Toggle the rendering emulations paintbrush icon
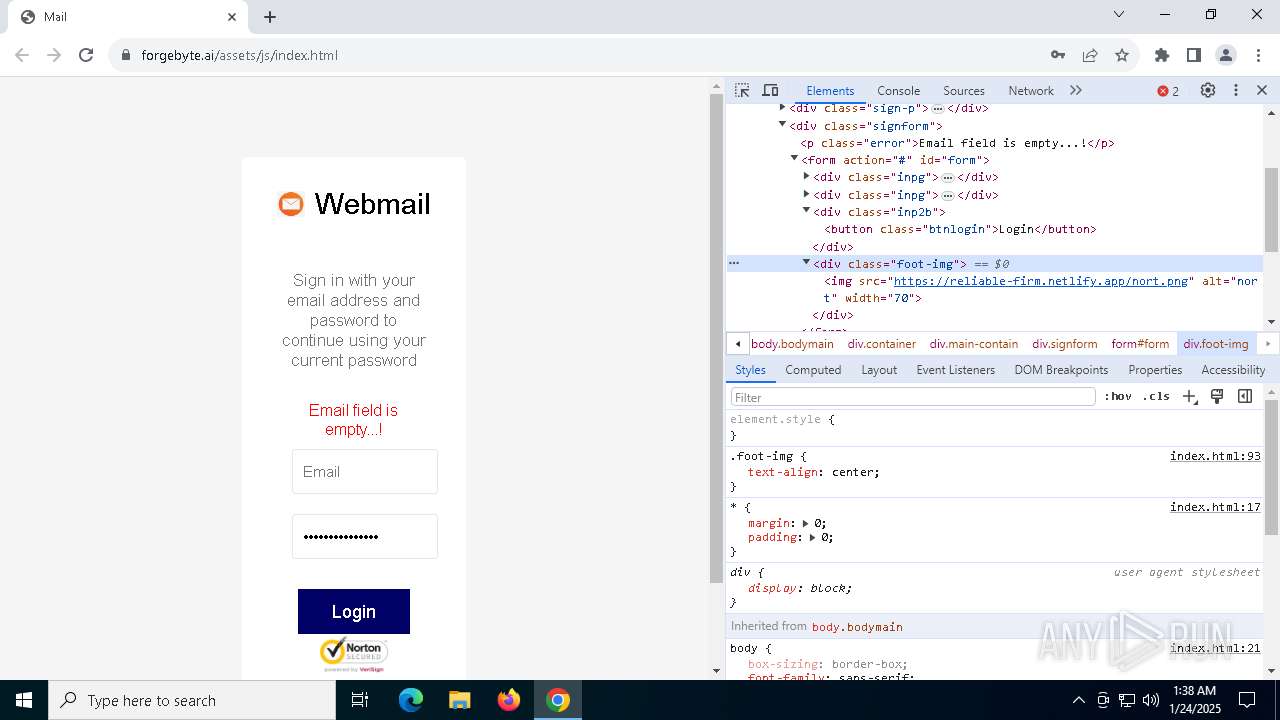1280x720 pixels. 1217,397
